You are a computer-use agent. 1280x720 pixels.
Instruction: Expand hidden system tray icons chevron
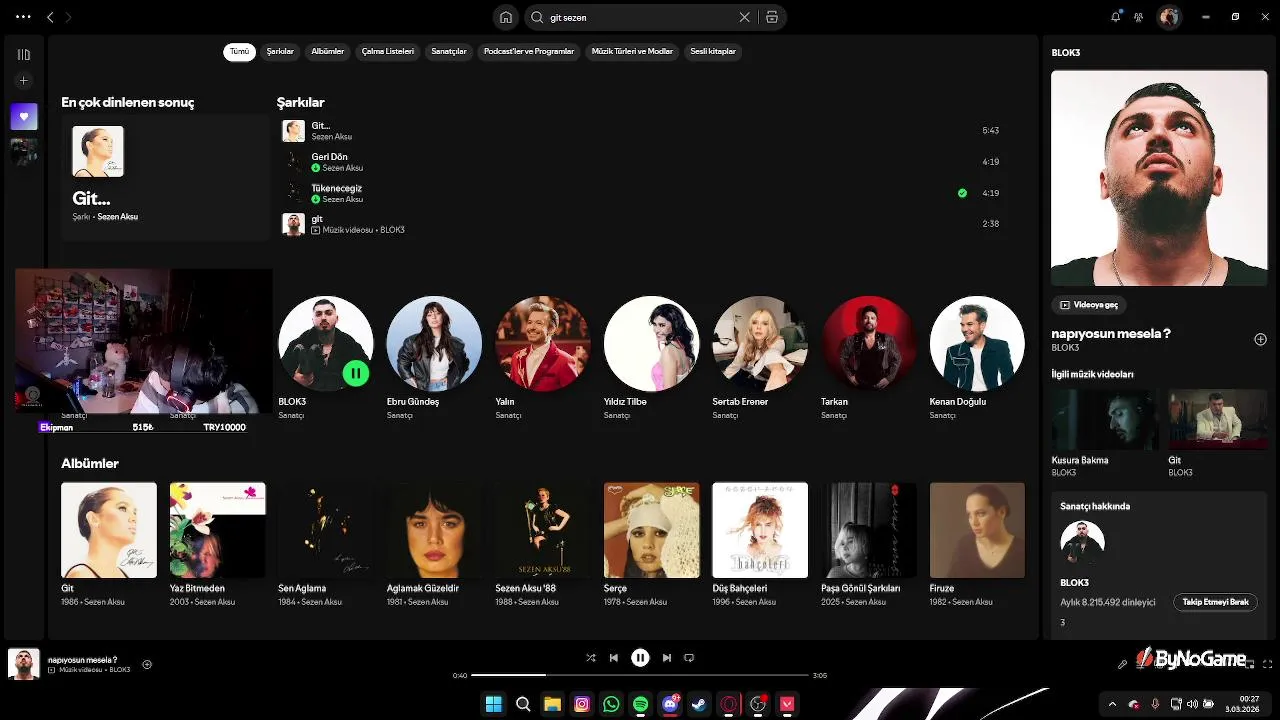1111,704
